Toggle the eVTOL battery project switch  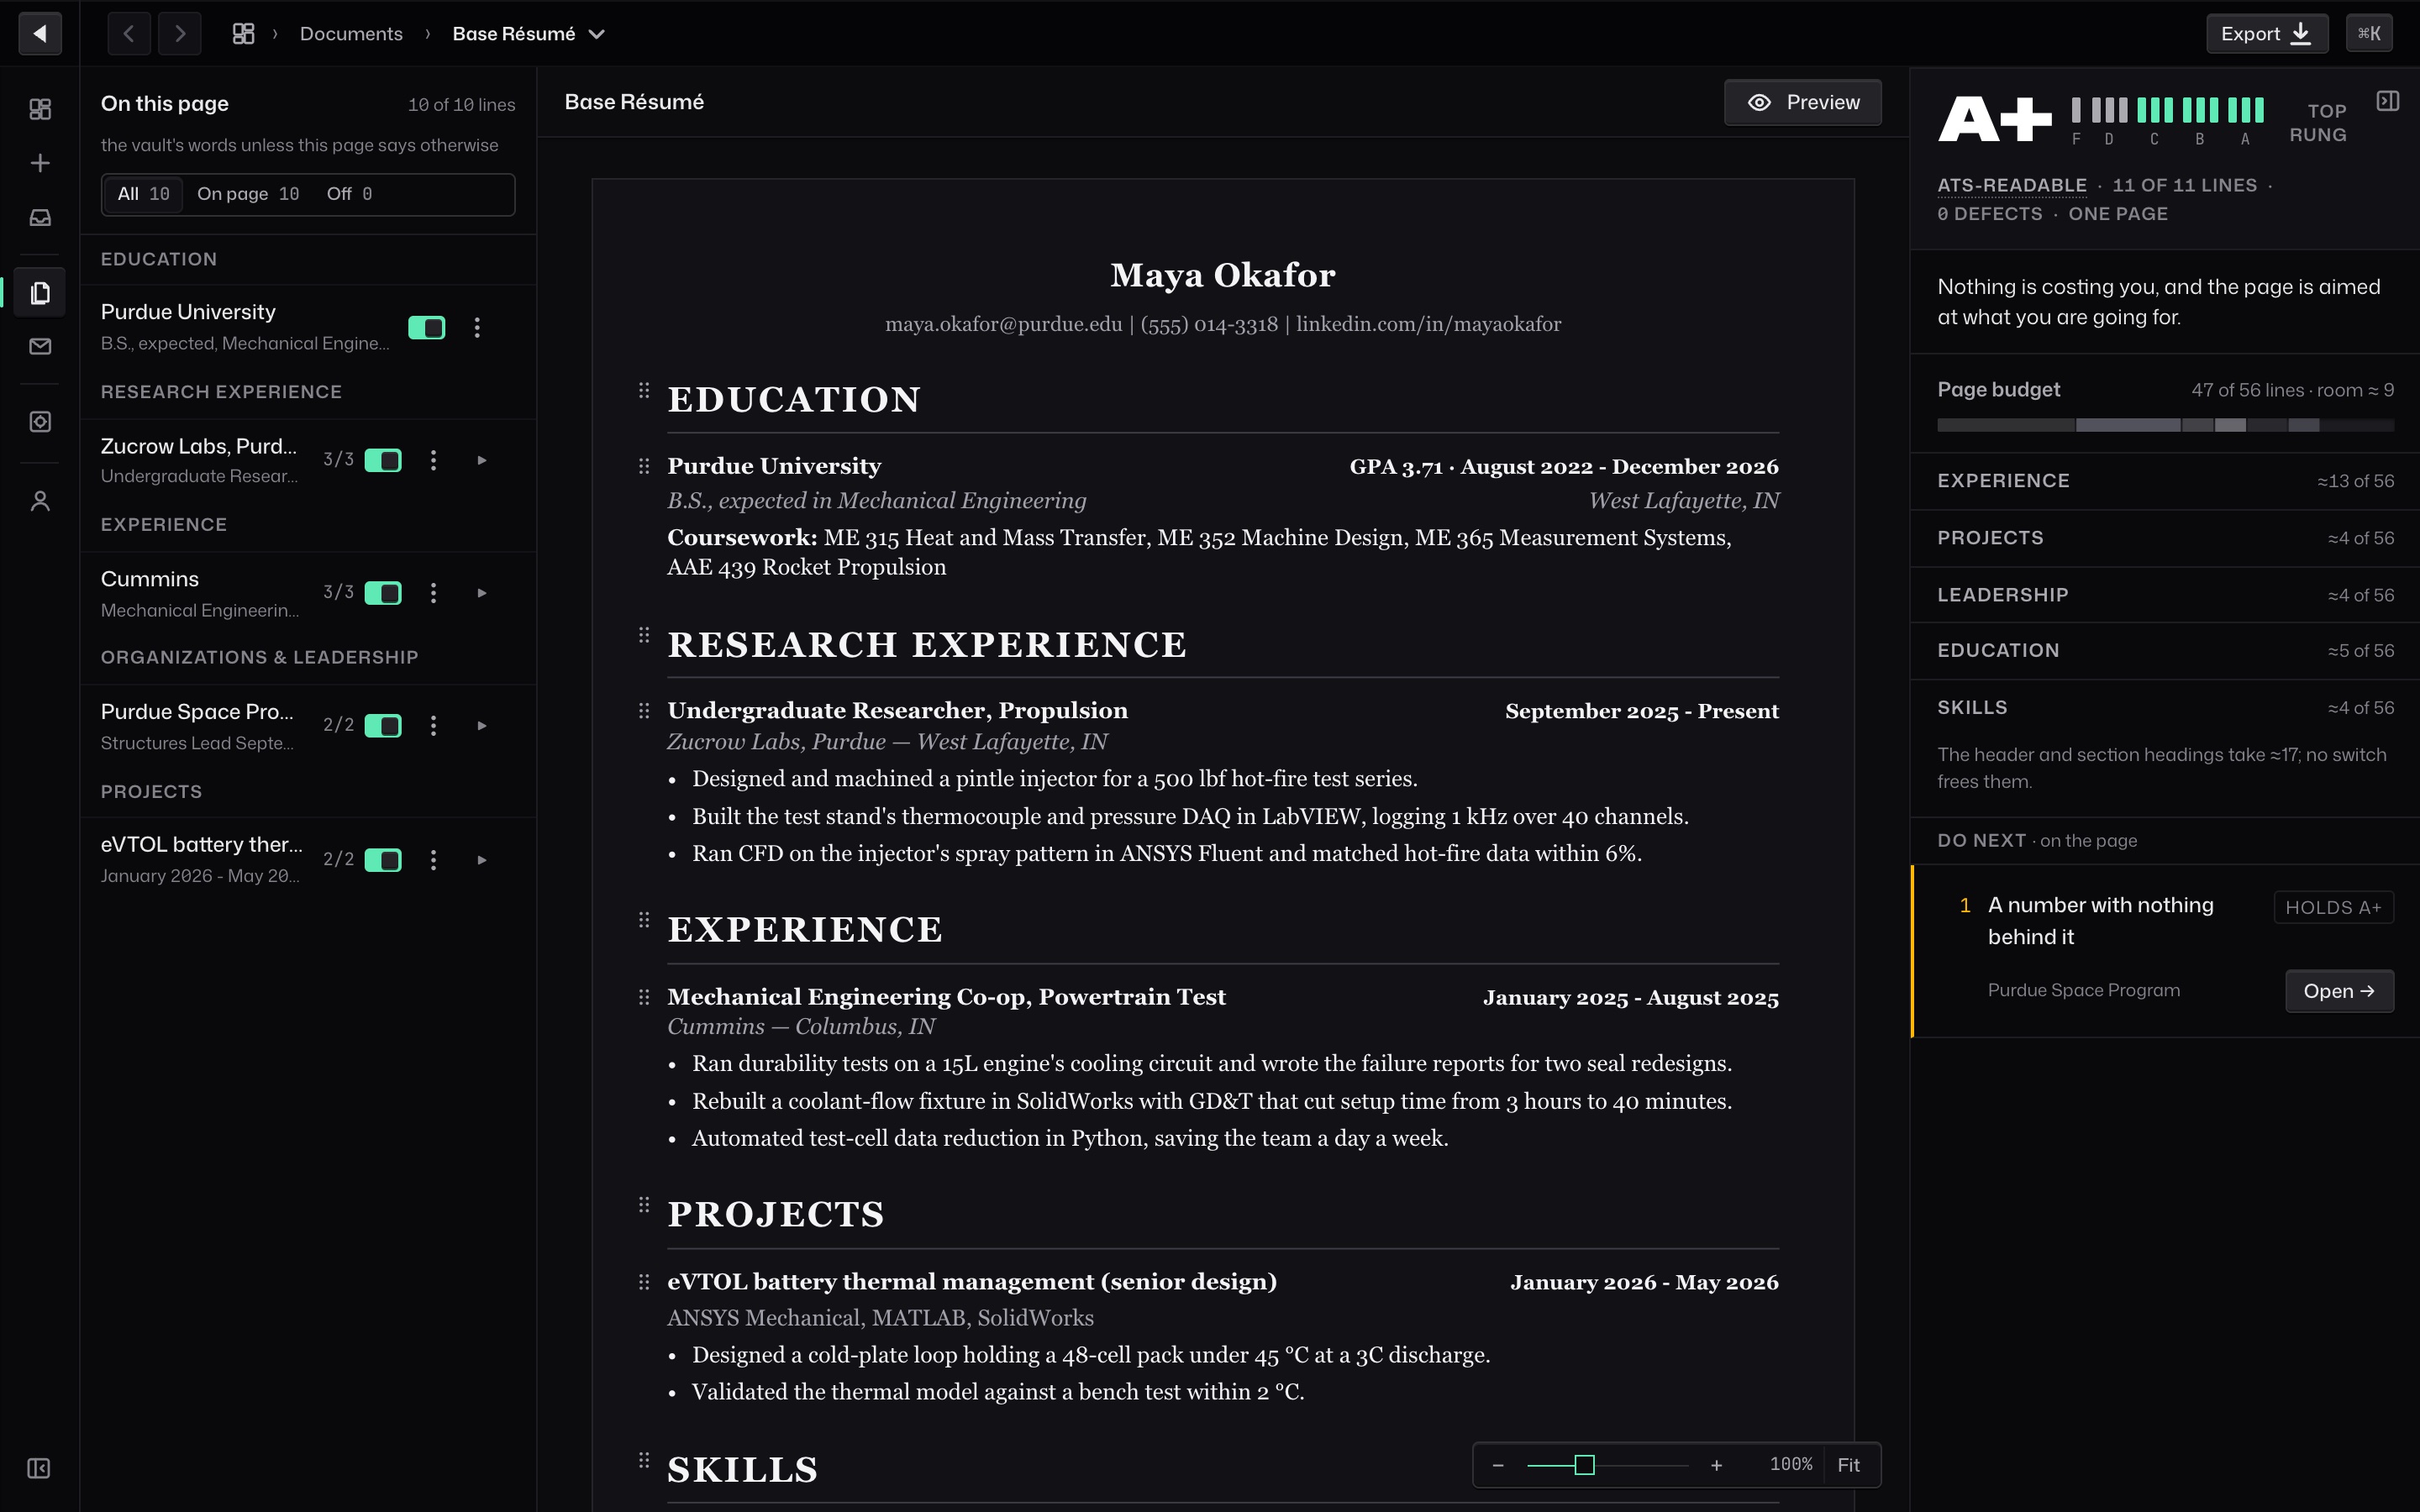(x=383, y=860)
